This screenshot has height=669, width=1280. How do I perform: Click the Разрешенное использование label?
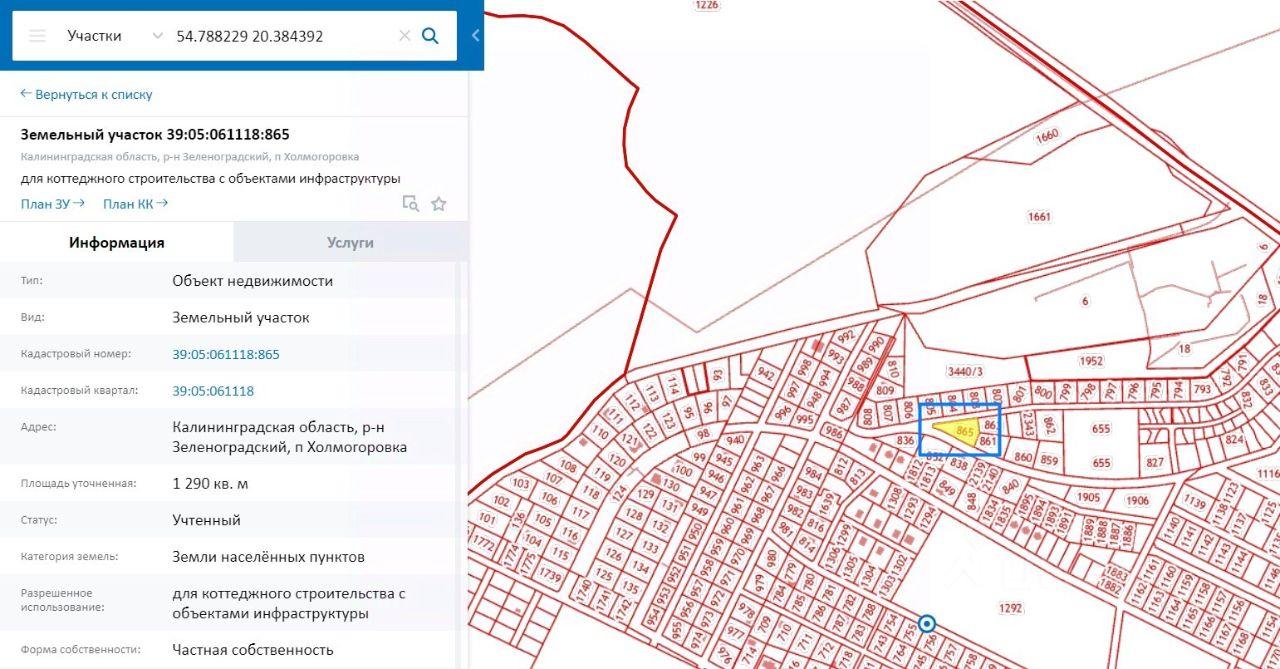(59, 600)
